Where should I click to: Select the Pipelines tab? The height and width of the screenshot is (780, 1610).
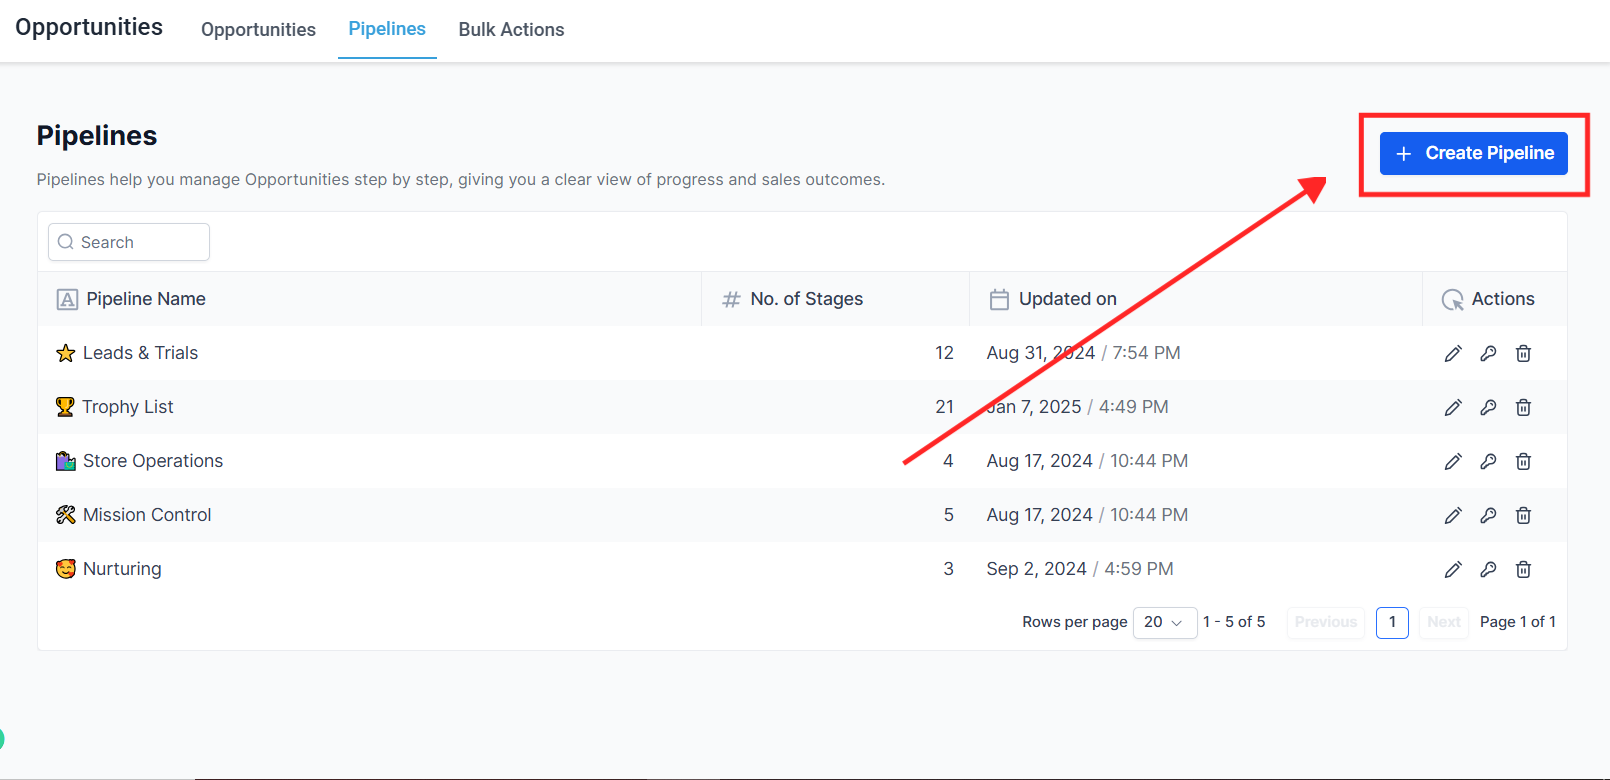[387, 29]
